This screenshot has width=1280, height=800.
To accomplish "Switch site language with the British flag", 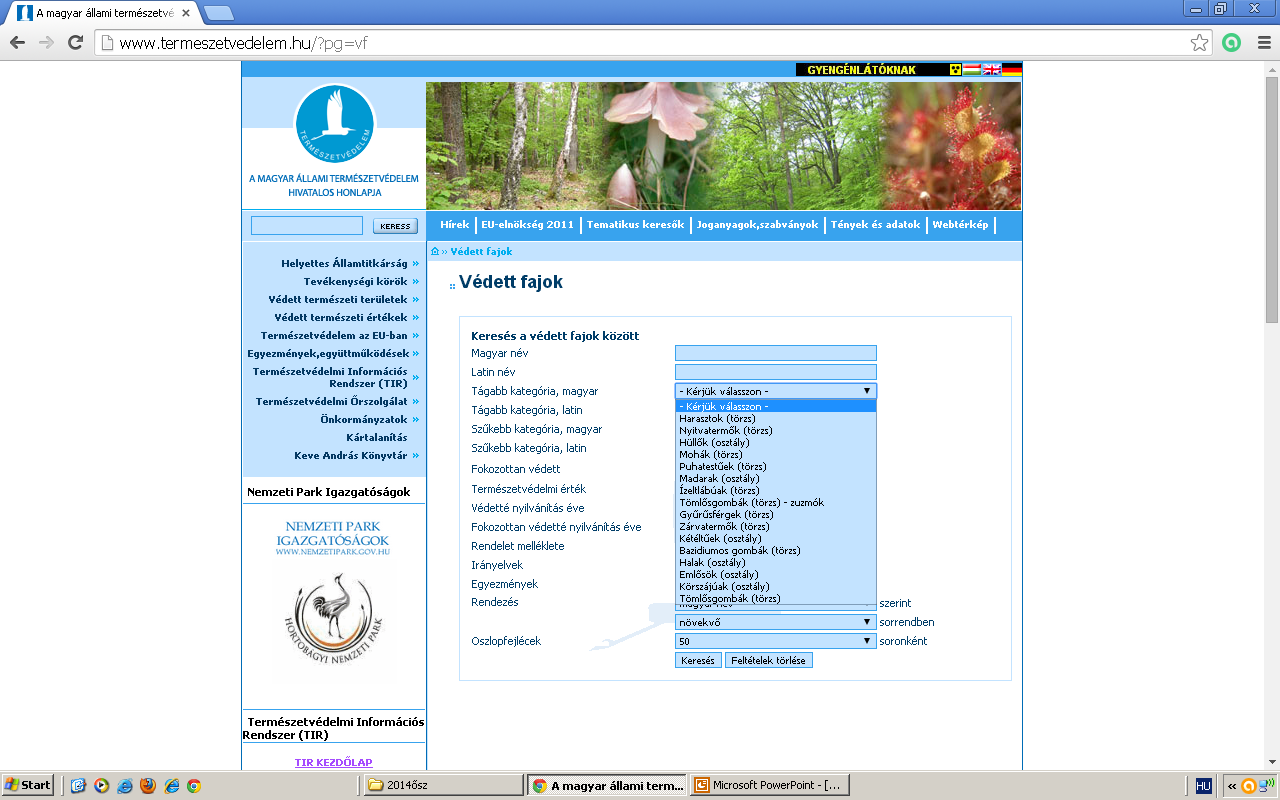I will click(991, 70).
